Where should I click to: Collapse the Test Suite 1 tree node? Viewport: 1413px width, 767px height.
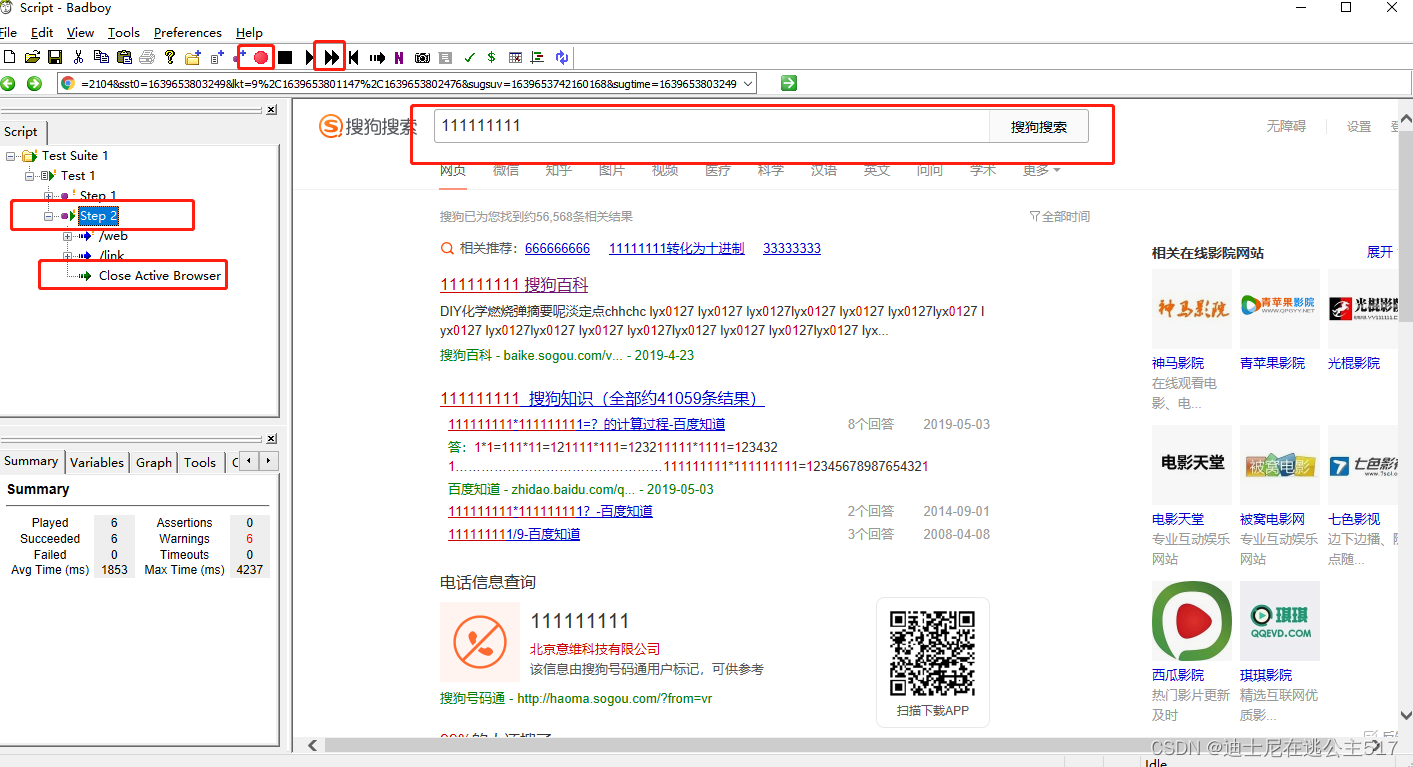coord(10,155)
